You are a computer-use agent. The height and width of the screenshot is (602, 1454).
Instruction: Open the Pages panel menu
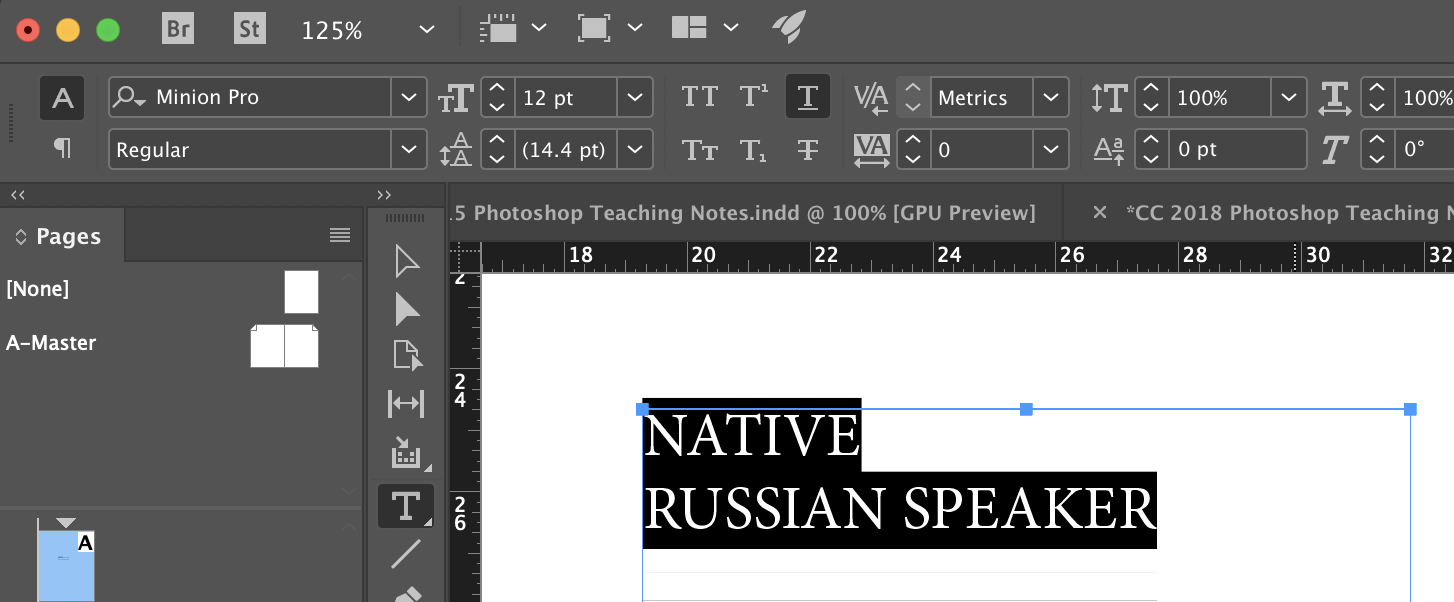tap(340, 235)
